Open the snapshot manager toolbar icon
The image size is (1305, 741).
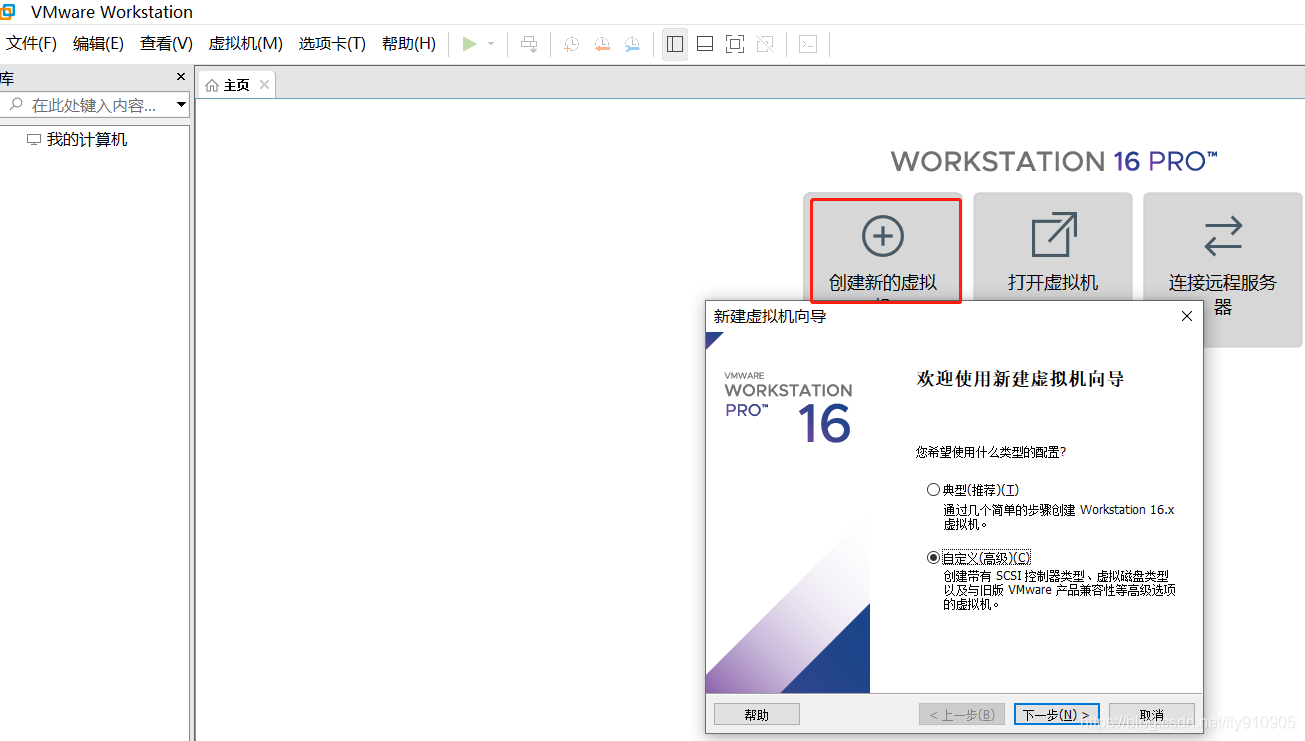[x=633, y=44]
